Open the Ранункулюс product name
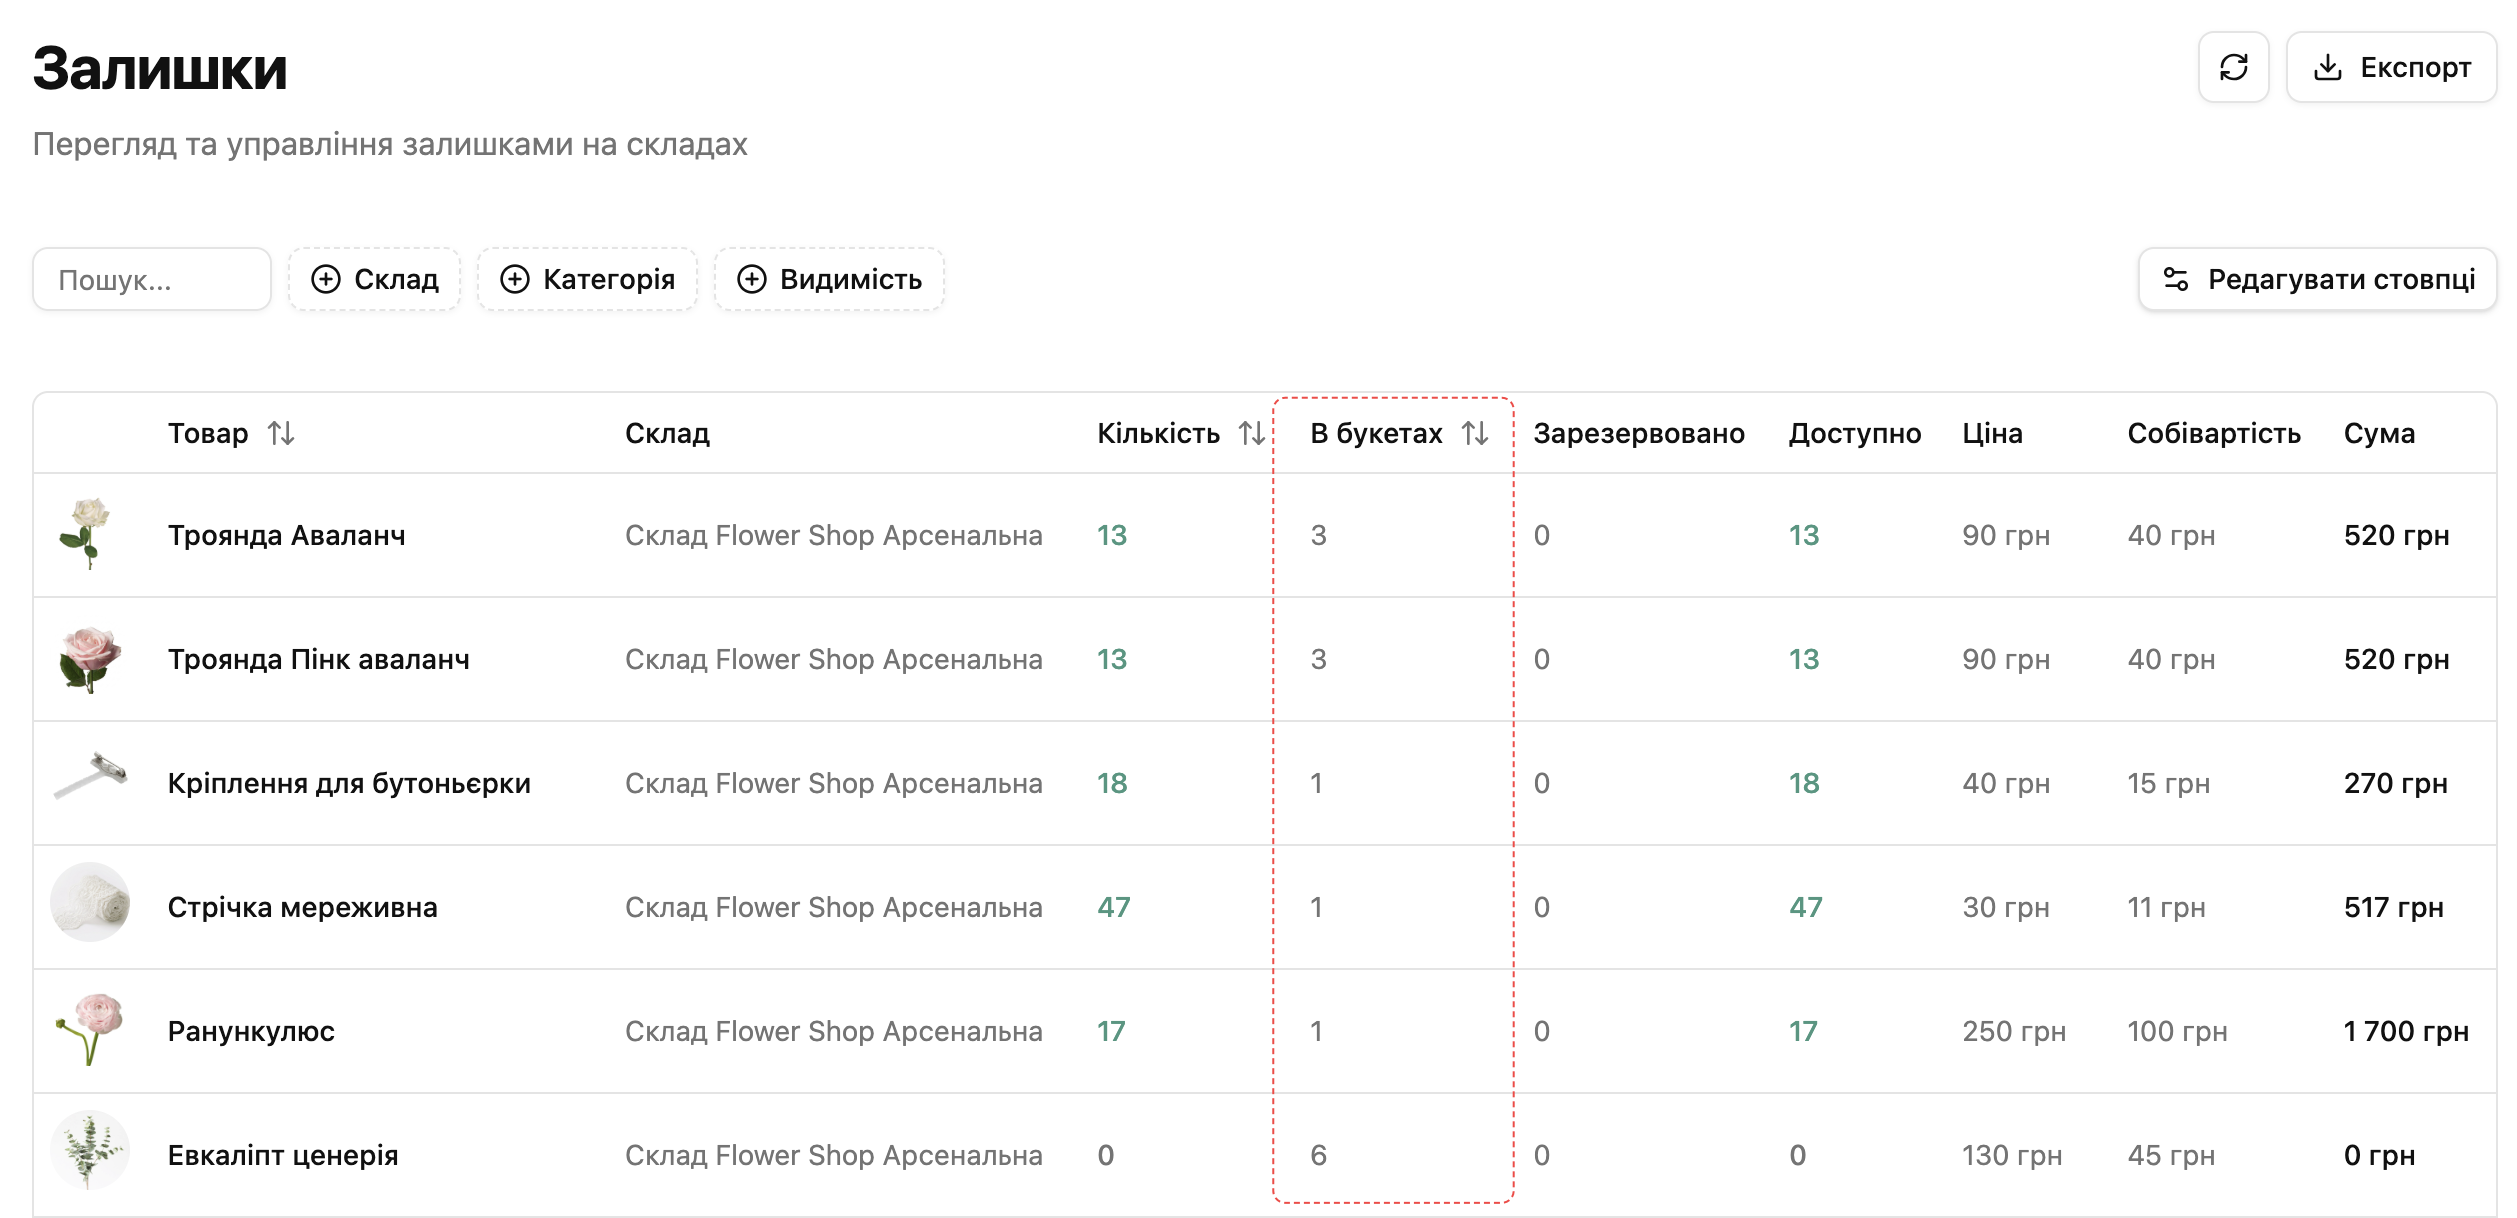This screenshot has width=2517, height=1218. point(251,1031)
